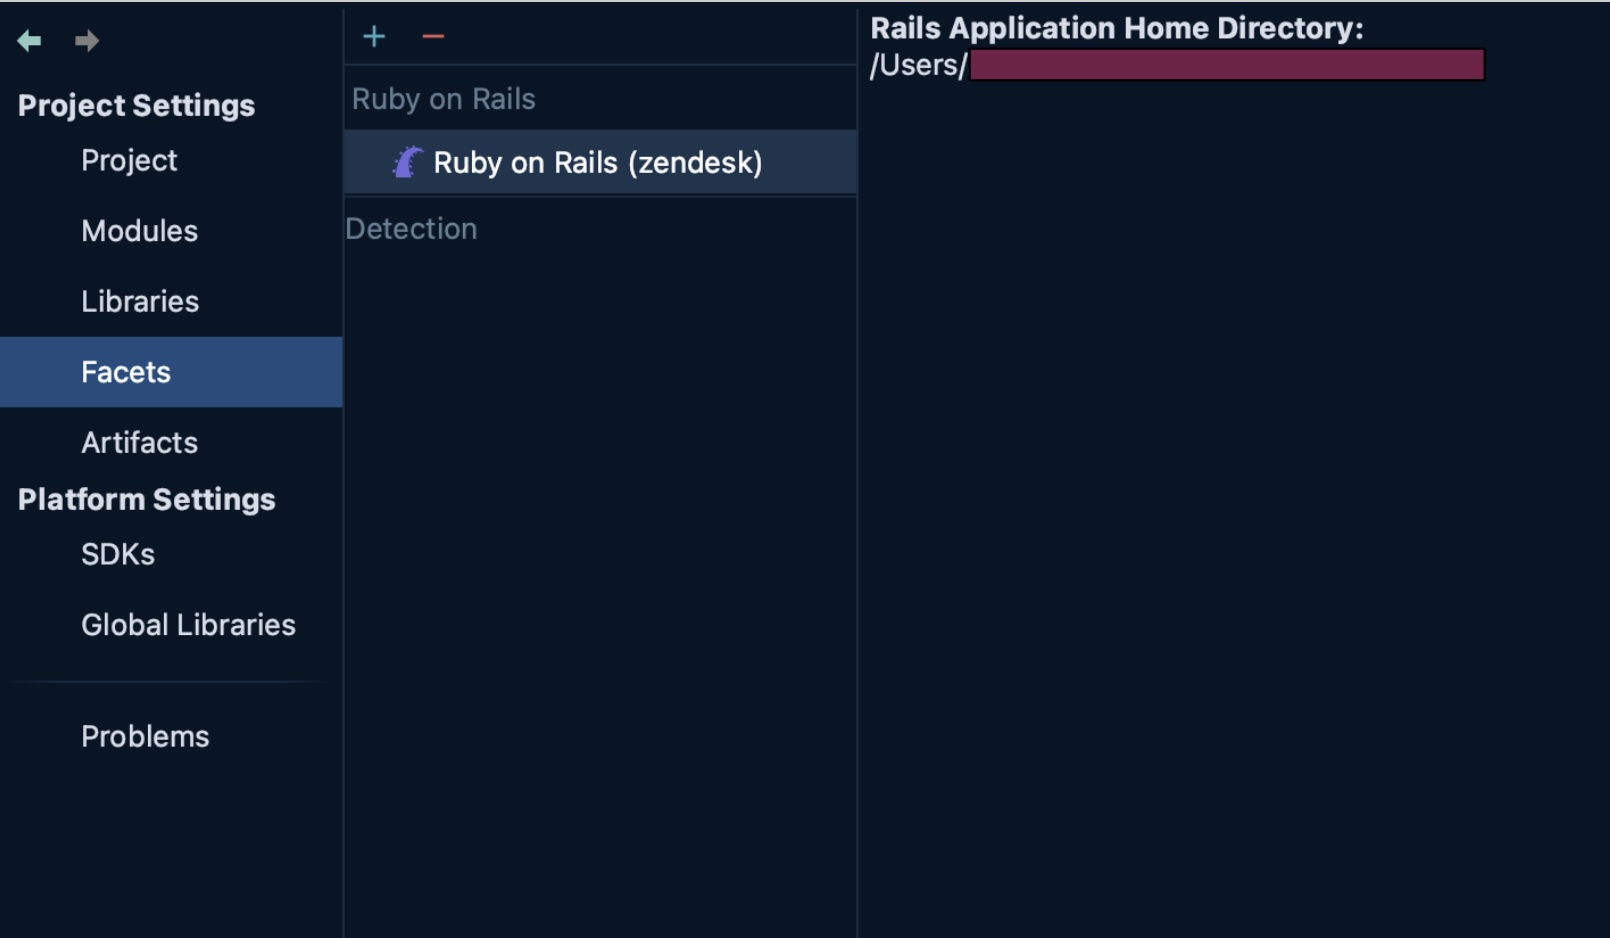The image size is (1610, 938).
Task: Go to Libraries settings
Action: click(x=140, y=302)
